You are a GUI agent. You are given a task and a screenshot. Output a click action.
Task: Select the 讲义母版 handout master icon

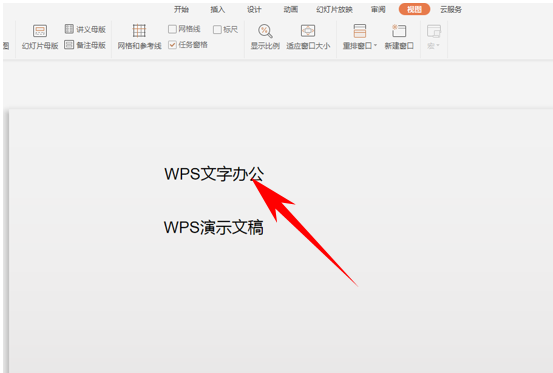tap(69, 29)
